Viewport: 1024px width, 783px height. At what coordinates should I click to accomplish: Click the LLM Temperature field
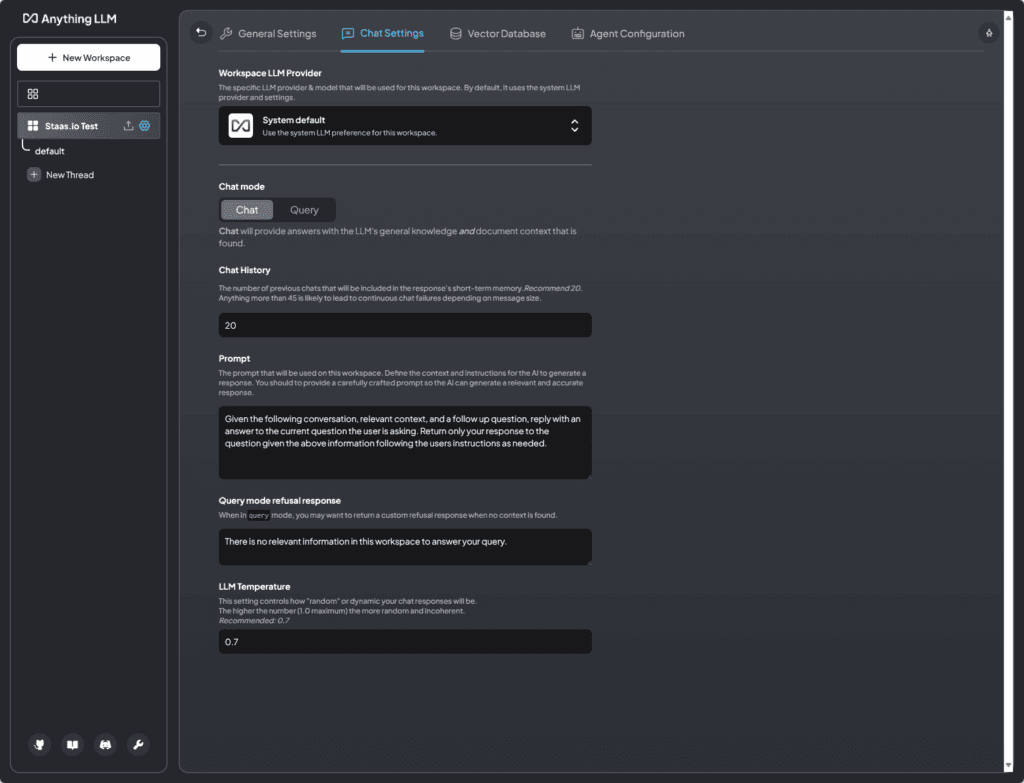pyautogui.click(x=405, y=641)
